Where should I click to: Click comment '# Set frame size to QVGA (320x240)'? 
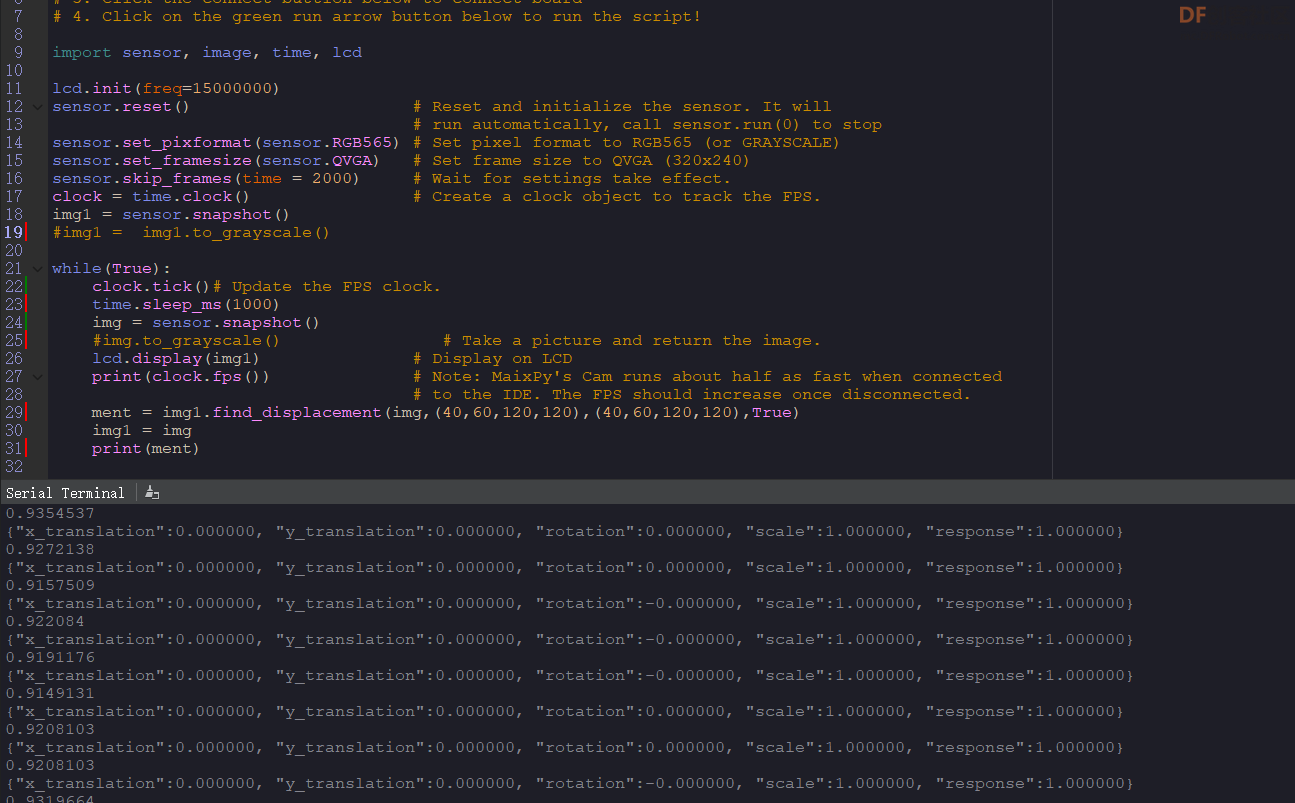point(581,161)
